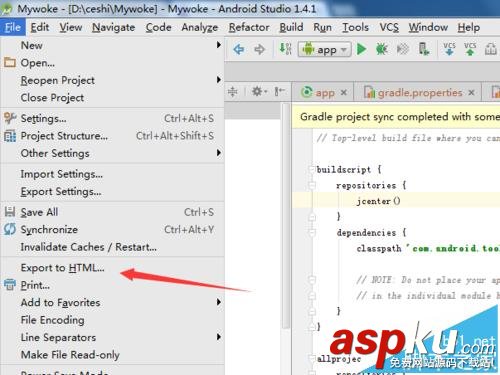
Task: Select Export Settings... entry
Action: (112, 192)
